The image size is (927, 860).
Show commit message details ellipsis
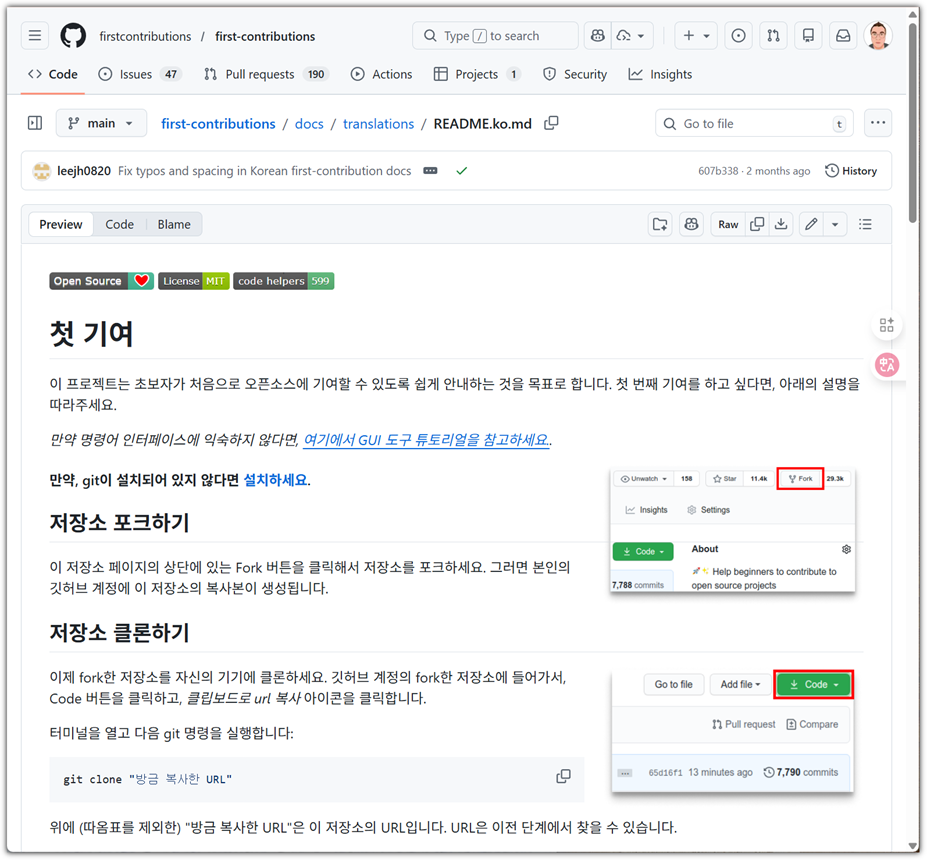[x=430, y=171]
